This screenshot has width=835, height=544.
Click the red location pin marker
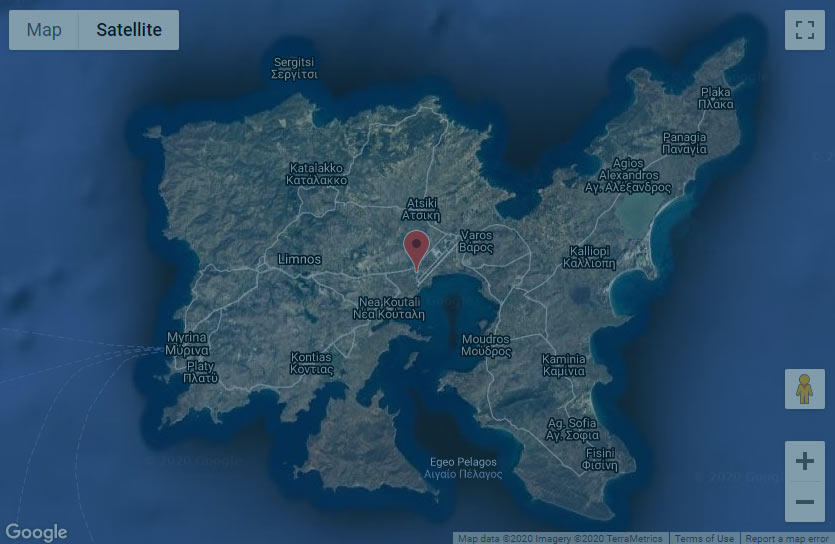(x=416, y=250)
